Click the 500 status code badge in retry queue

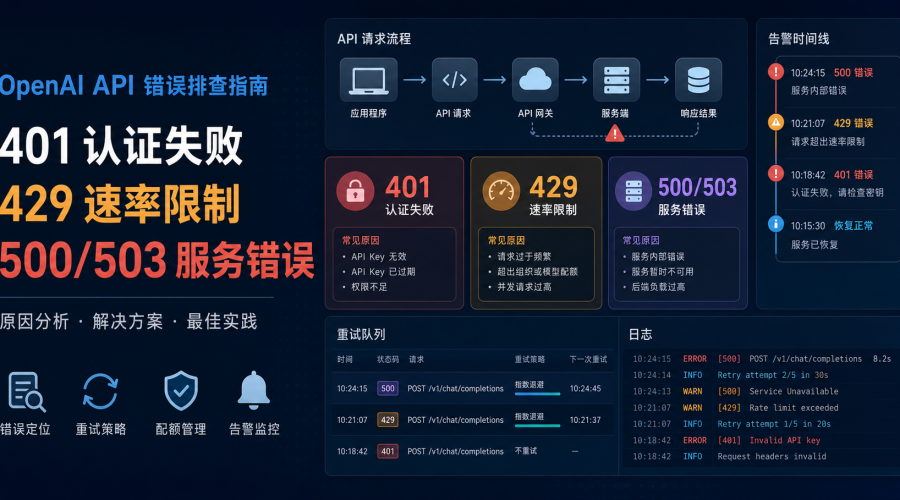(x=388, y=388)
